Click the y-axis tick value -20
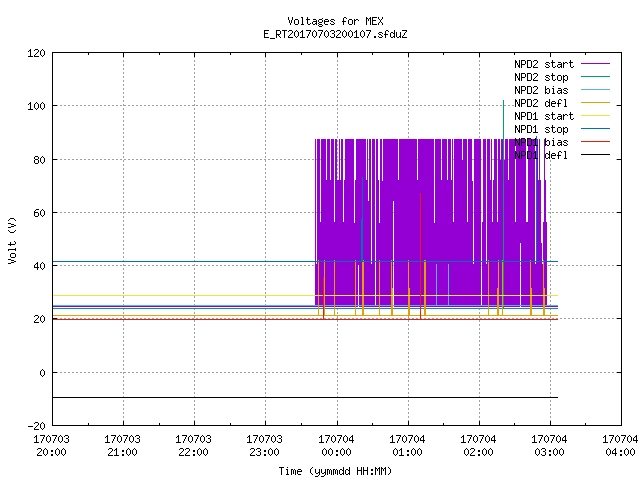640x480 pixels. [36, 426]
